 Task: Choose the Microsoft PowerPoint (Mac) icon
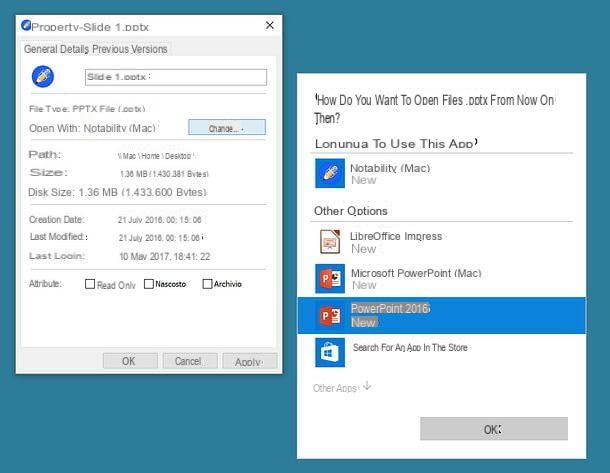330,279
